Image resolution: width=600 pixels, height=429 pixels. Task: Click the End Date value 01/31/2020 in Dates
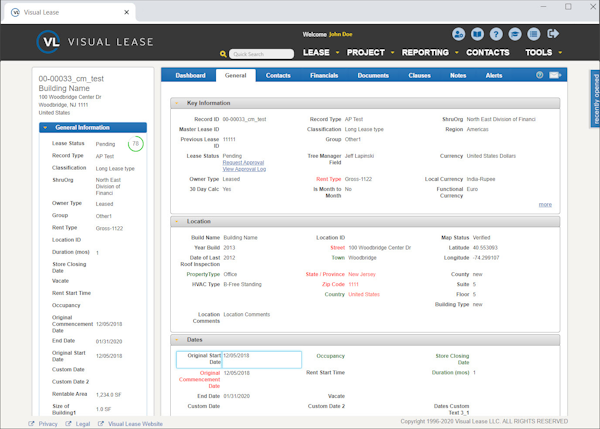tap(236, 396)
